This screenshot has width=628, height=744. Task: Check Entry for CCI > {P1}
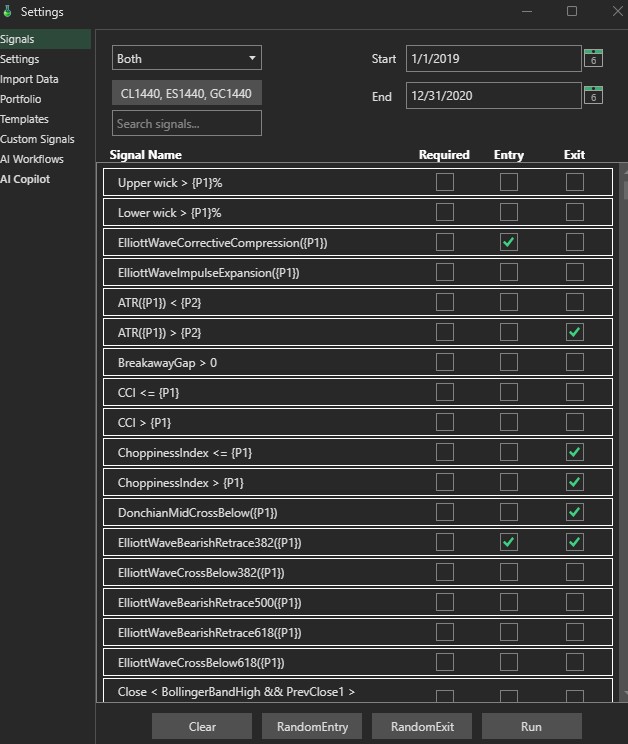[509, 422]
